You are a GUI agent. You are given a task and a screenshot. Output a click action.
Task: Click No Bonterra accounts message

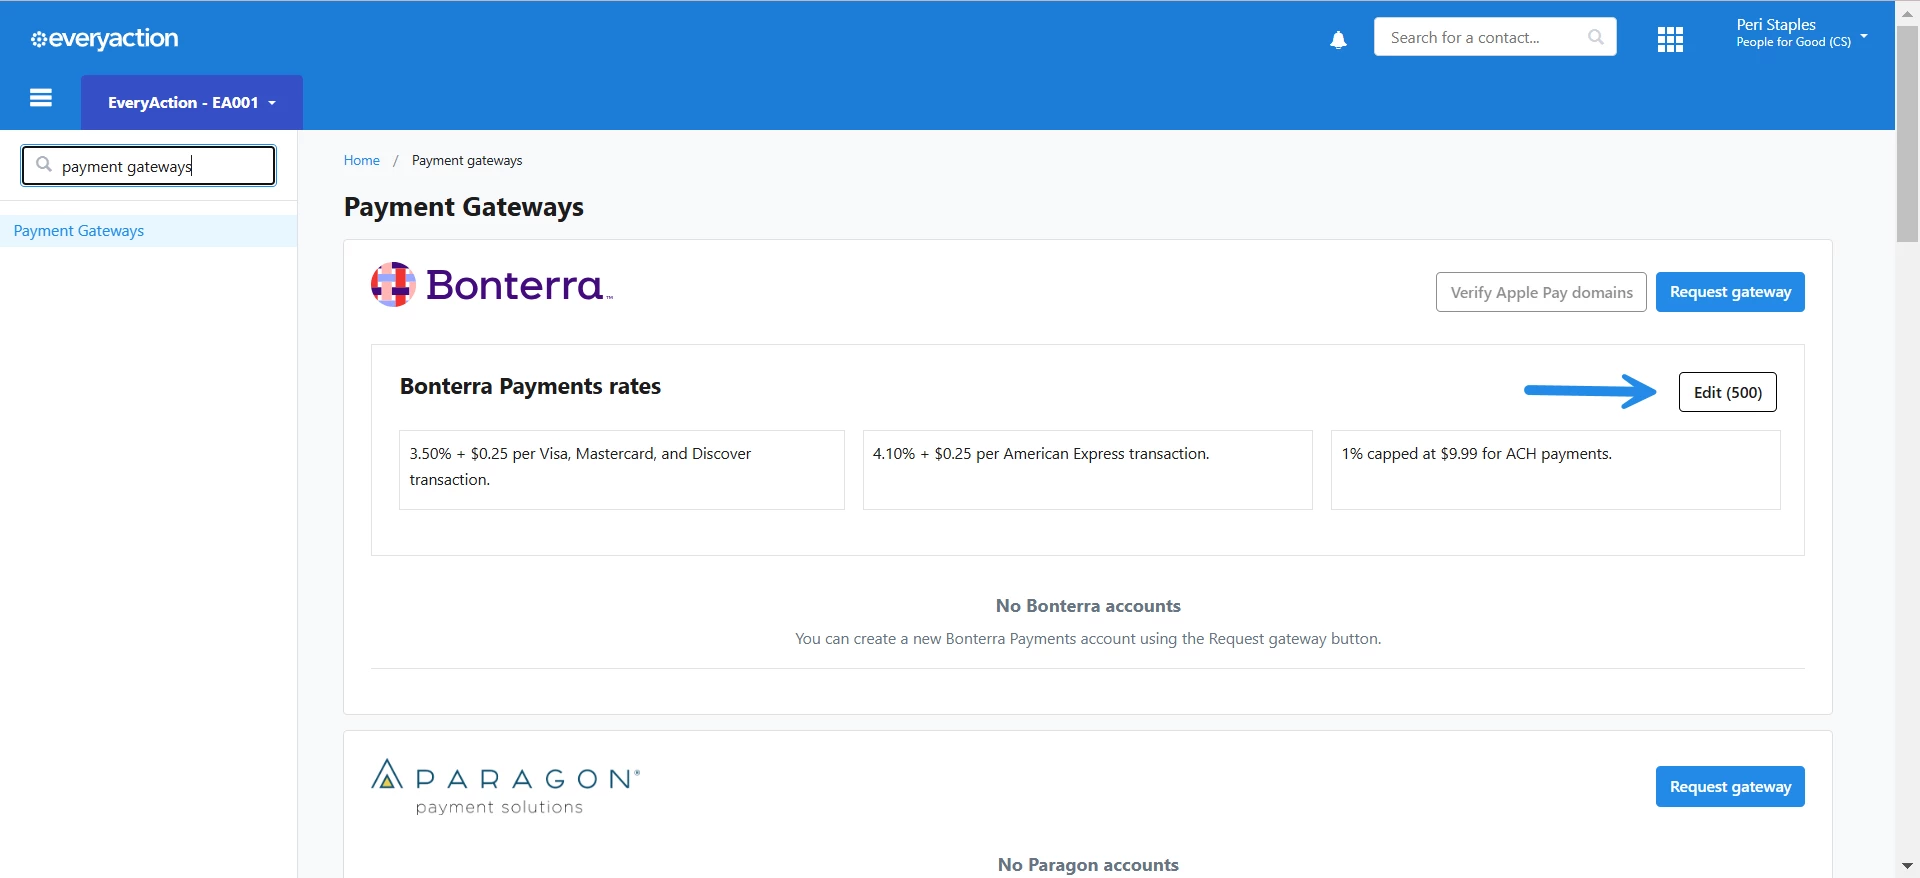[1088, 606]
